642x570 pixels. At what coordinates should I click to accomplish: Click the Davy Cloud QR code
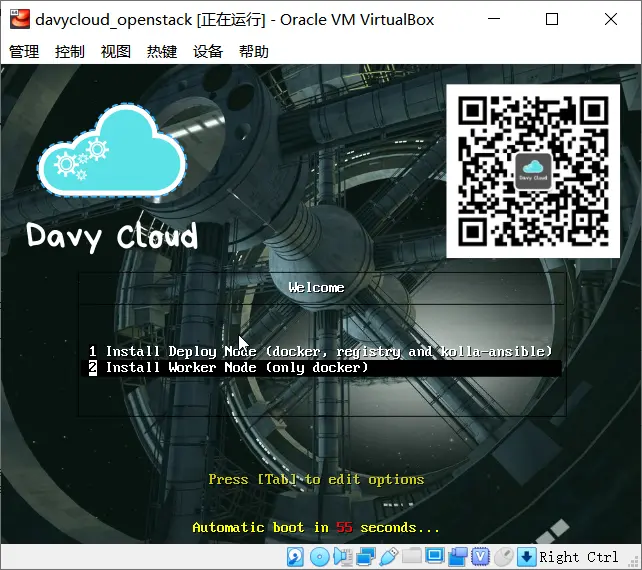pyautogui.click(x=533, y=171)
